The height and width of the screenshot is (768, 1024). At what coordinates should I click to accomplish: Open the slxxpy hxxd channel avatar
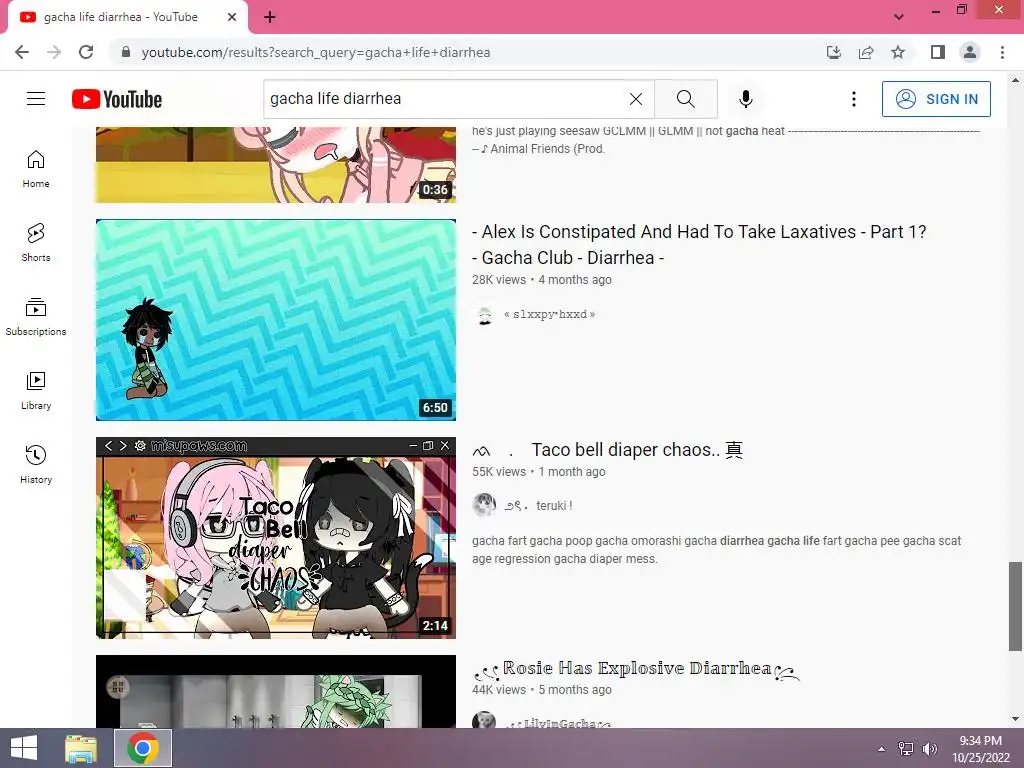click(484, 315)
